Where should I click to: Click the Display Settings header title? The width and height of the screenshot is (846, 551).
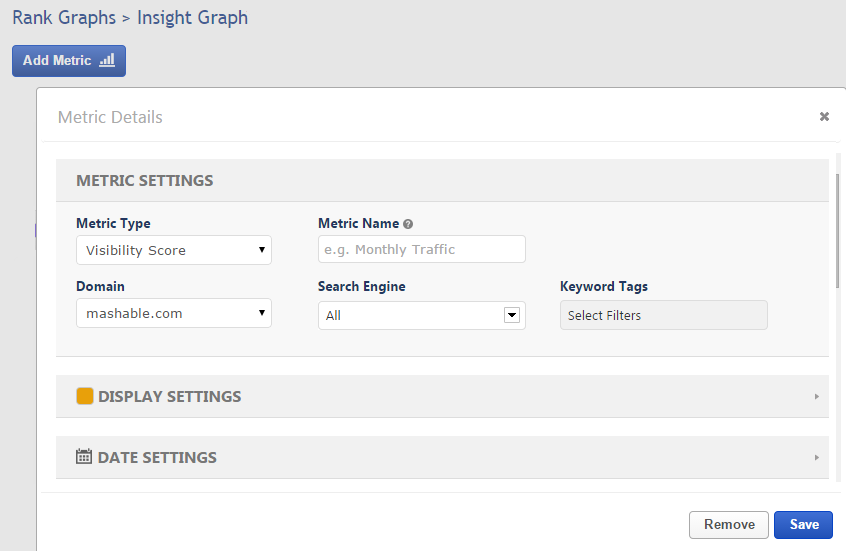point(169,397)
